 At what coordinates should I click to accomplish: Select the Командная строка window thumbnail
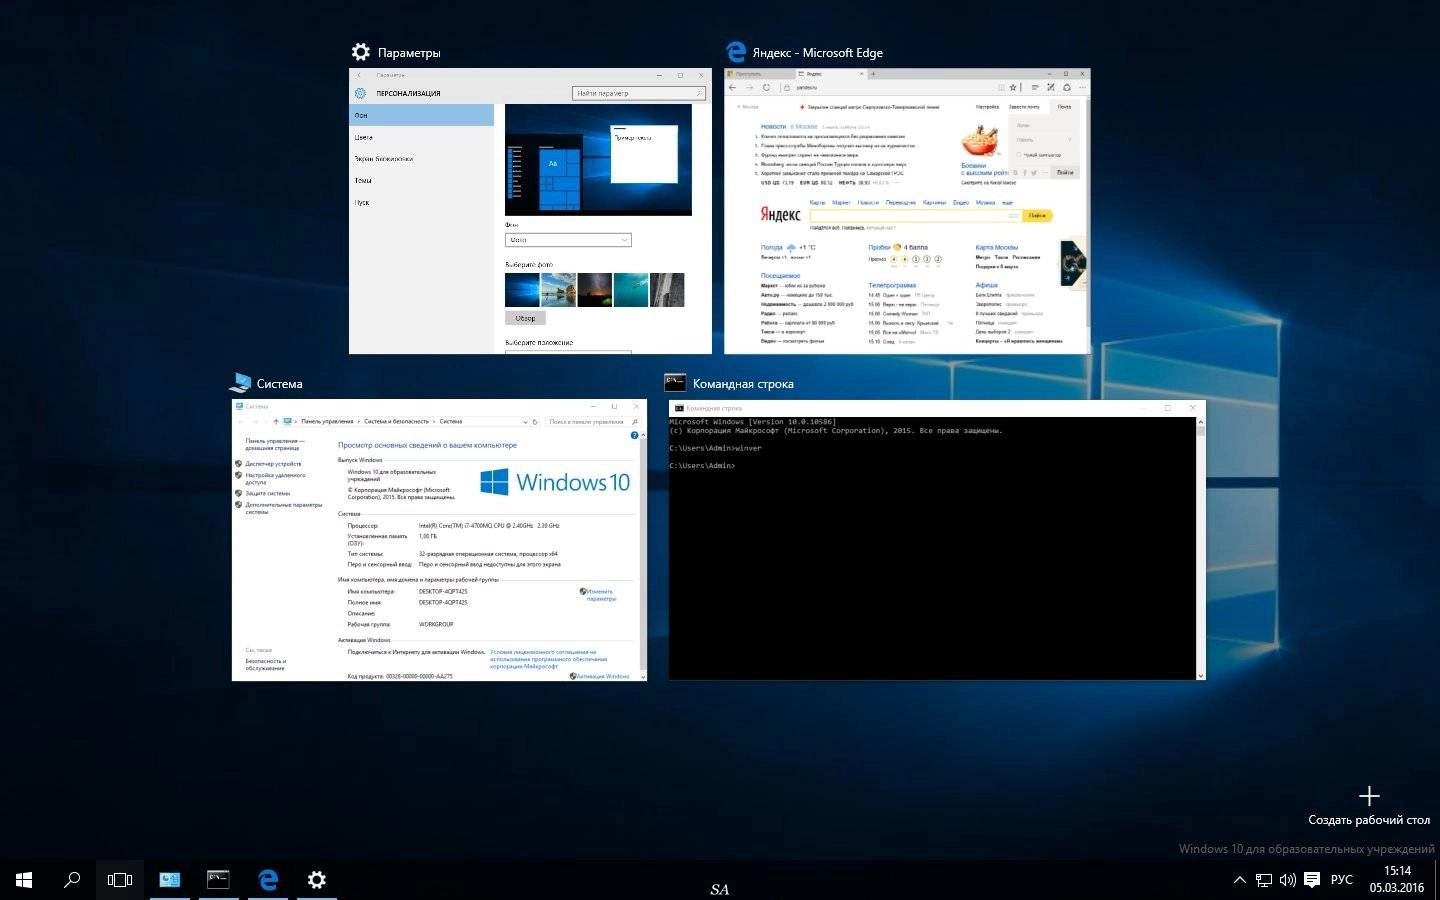[937, 540]
